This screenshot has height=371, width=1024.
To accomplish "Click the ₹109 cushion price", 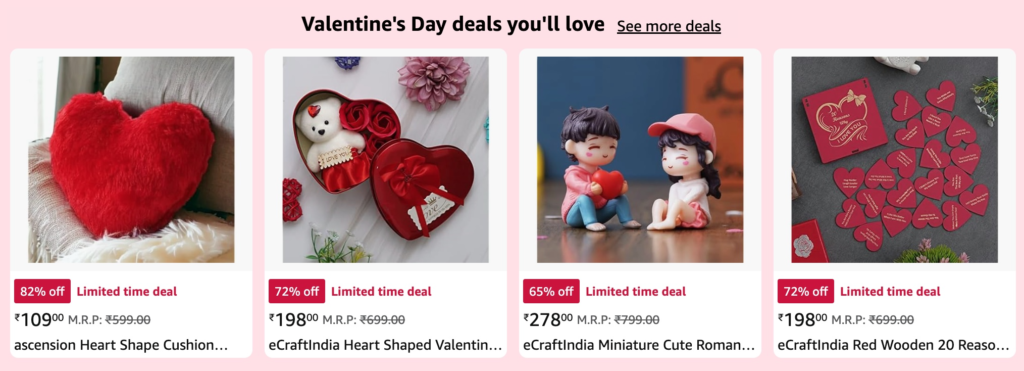I will point(39,319).
